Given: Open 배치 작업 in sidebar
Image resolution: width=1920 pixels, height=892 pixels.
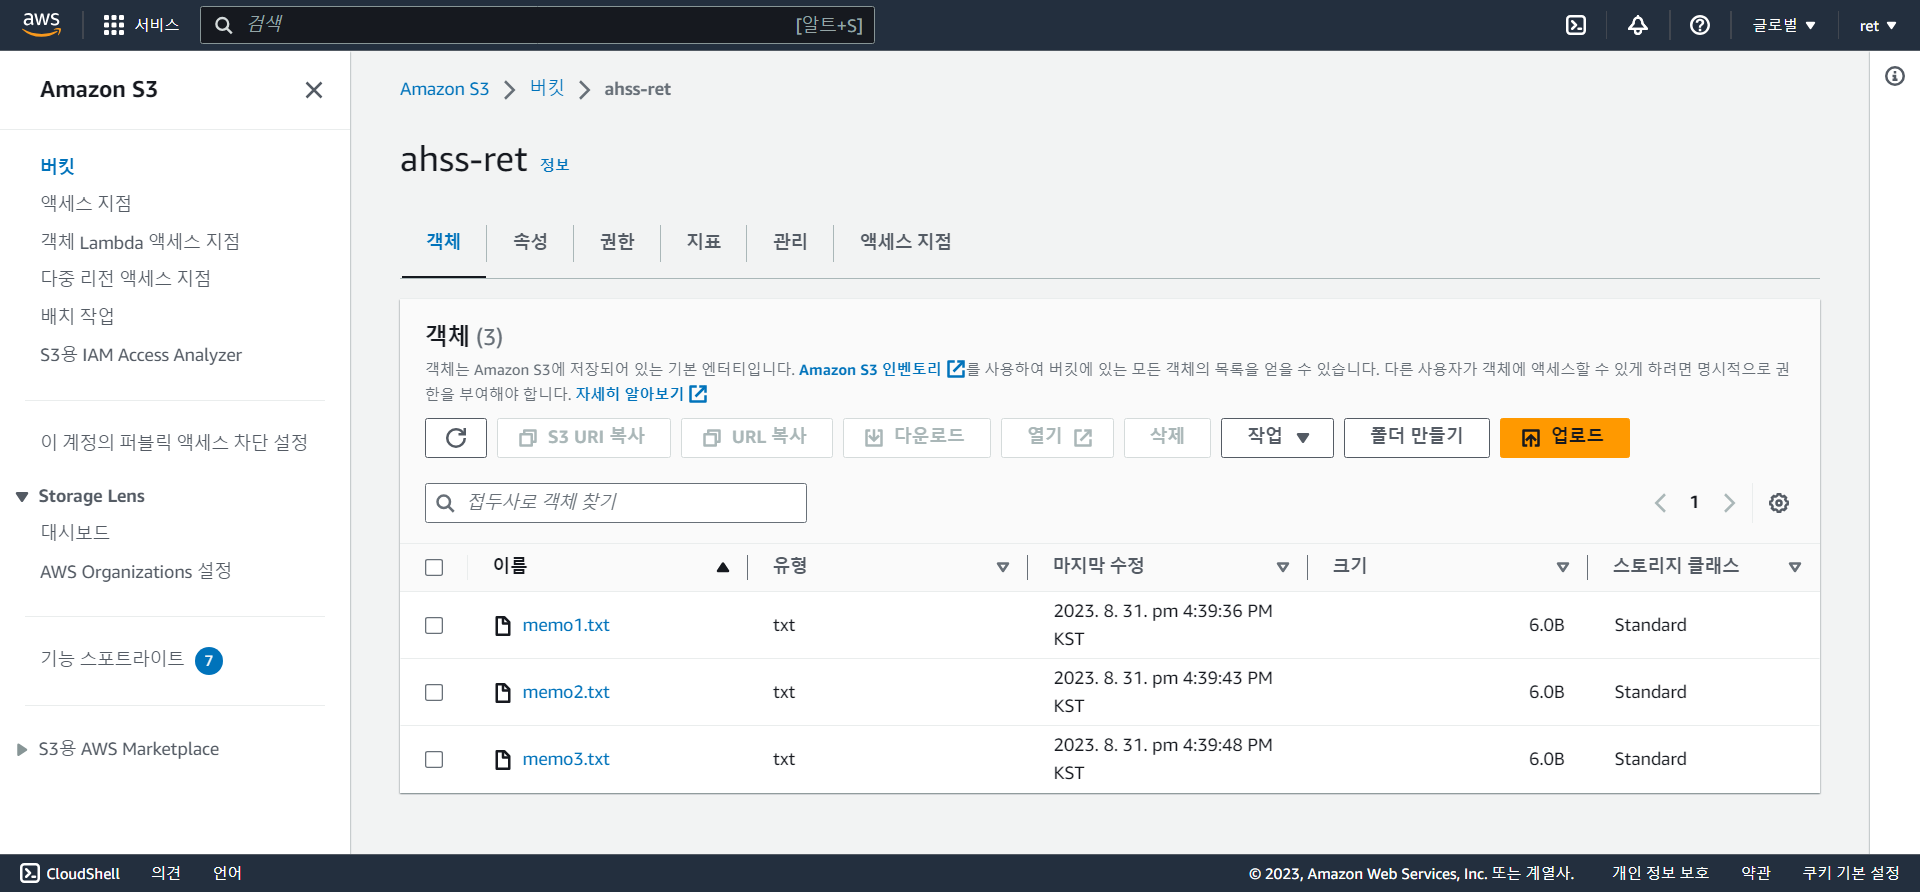Looking at the screenshot, I should pos(78,316).
